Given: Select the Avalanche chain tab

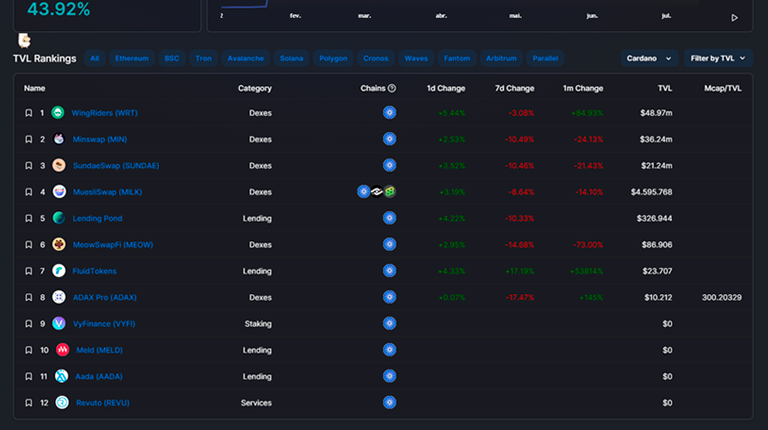Looking at the screenshot, I should pos(245,58).
